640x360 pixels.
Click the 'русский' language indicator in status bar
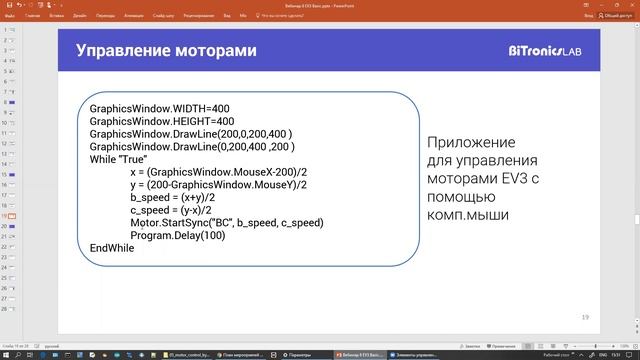(x=51, y=346)
